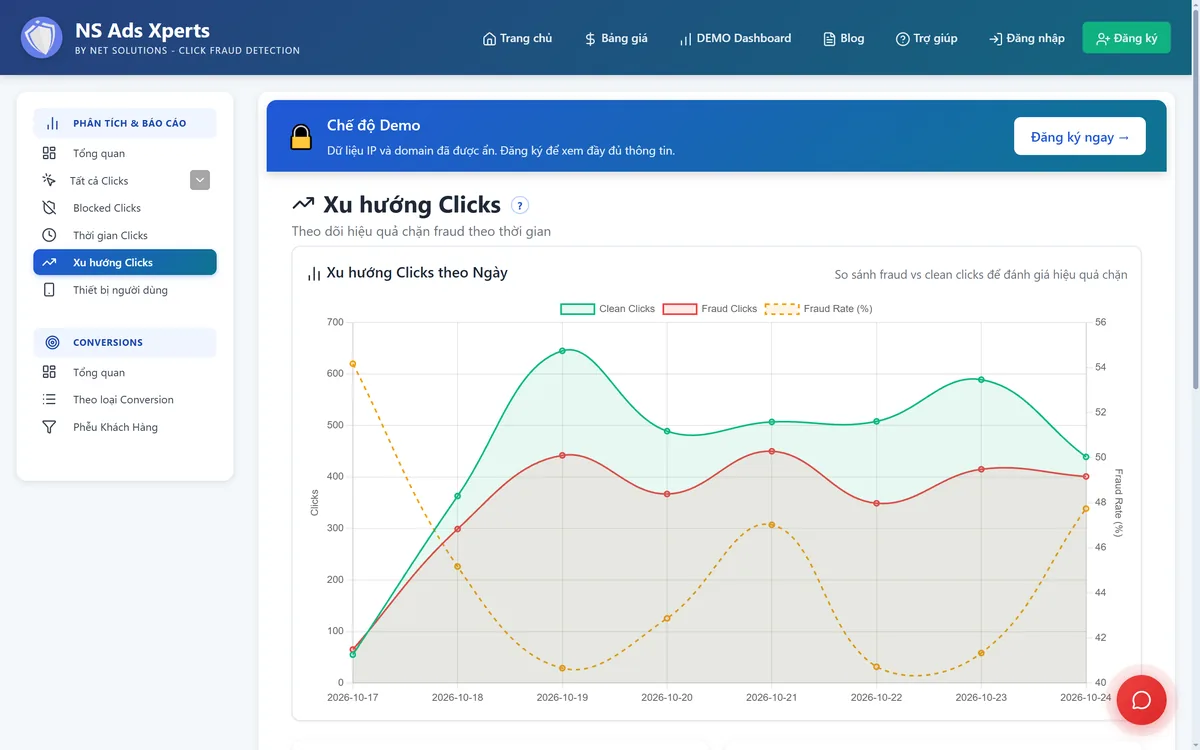Click the Clean Clicks peak point on 2026-10-19
Screen dimensions: 1200x750
562,351
